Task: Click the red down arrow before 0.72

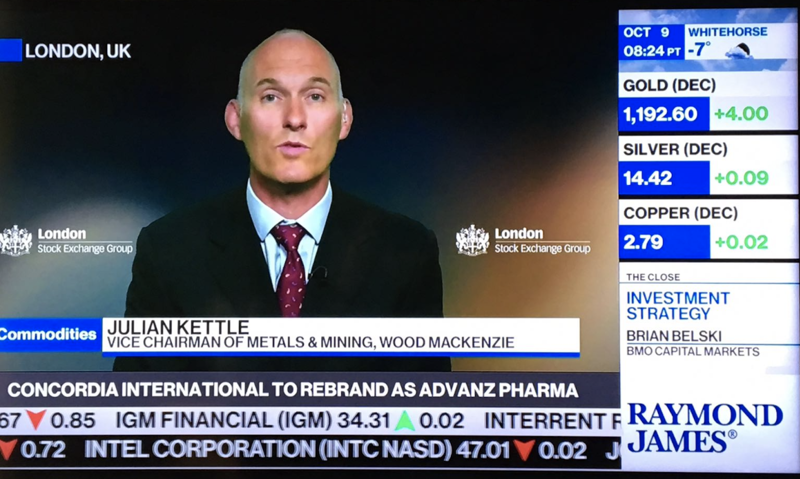Action: click(x=8, y=449)
